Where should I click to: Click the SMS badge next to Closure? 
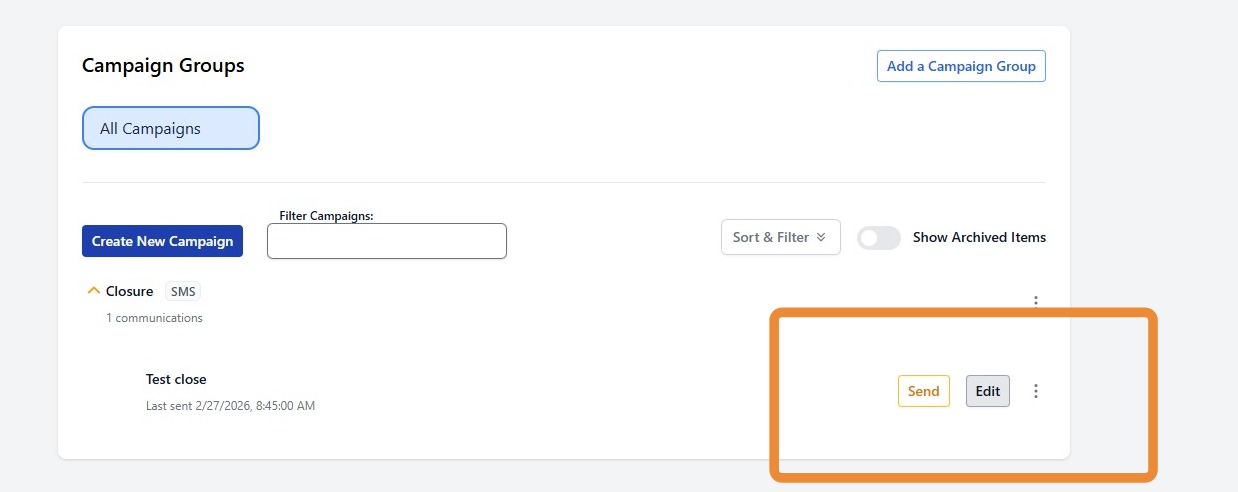tap(184, 291)
